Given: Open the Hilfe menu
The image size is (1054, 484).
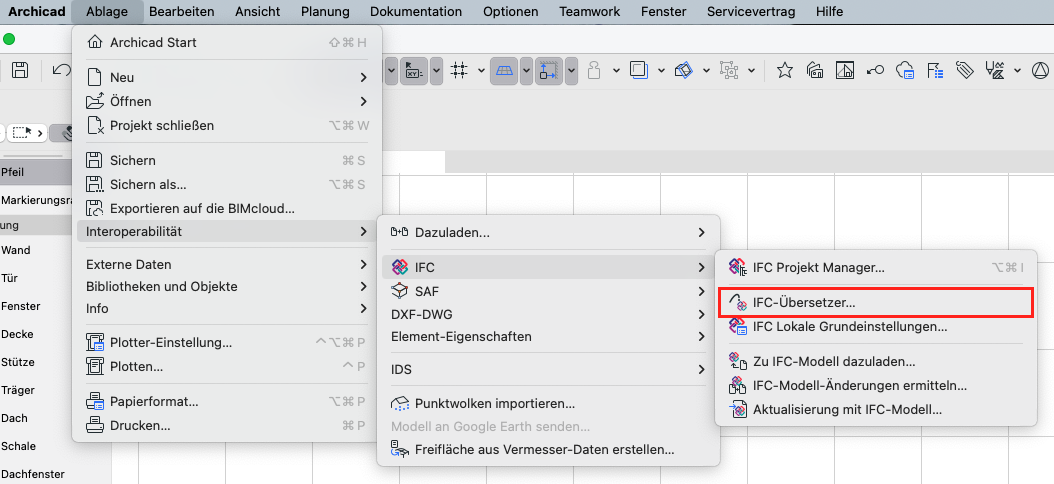Looking at the screenshot, I should pyautogui.click(x=829, y=11).
